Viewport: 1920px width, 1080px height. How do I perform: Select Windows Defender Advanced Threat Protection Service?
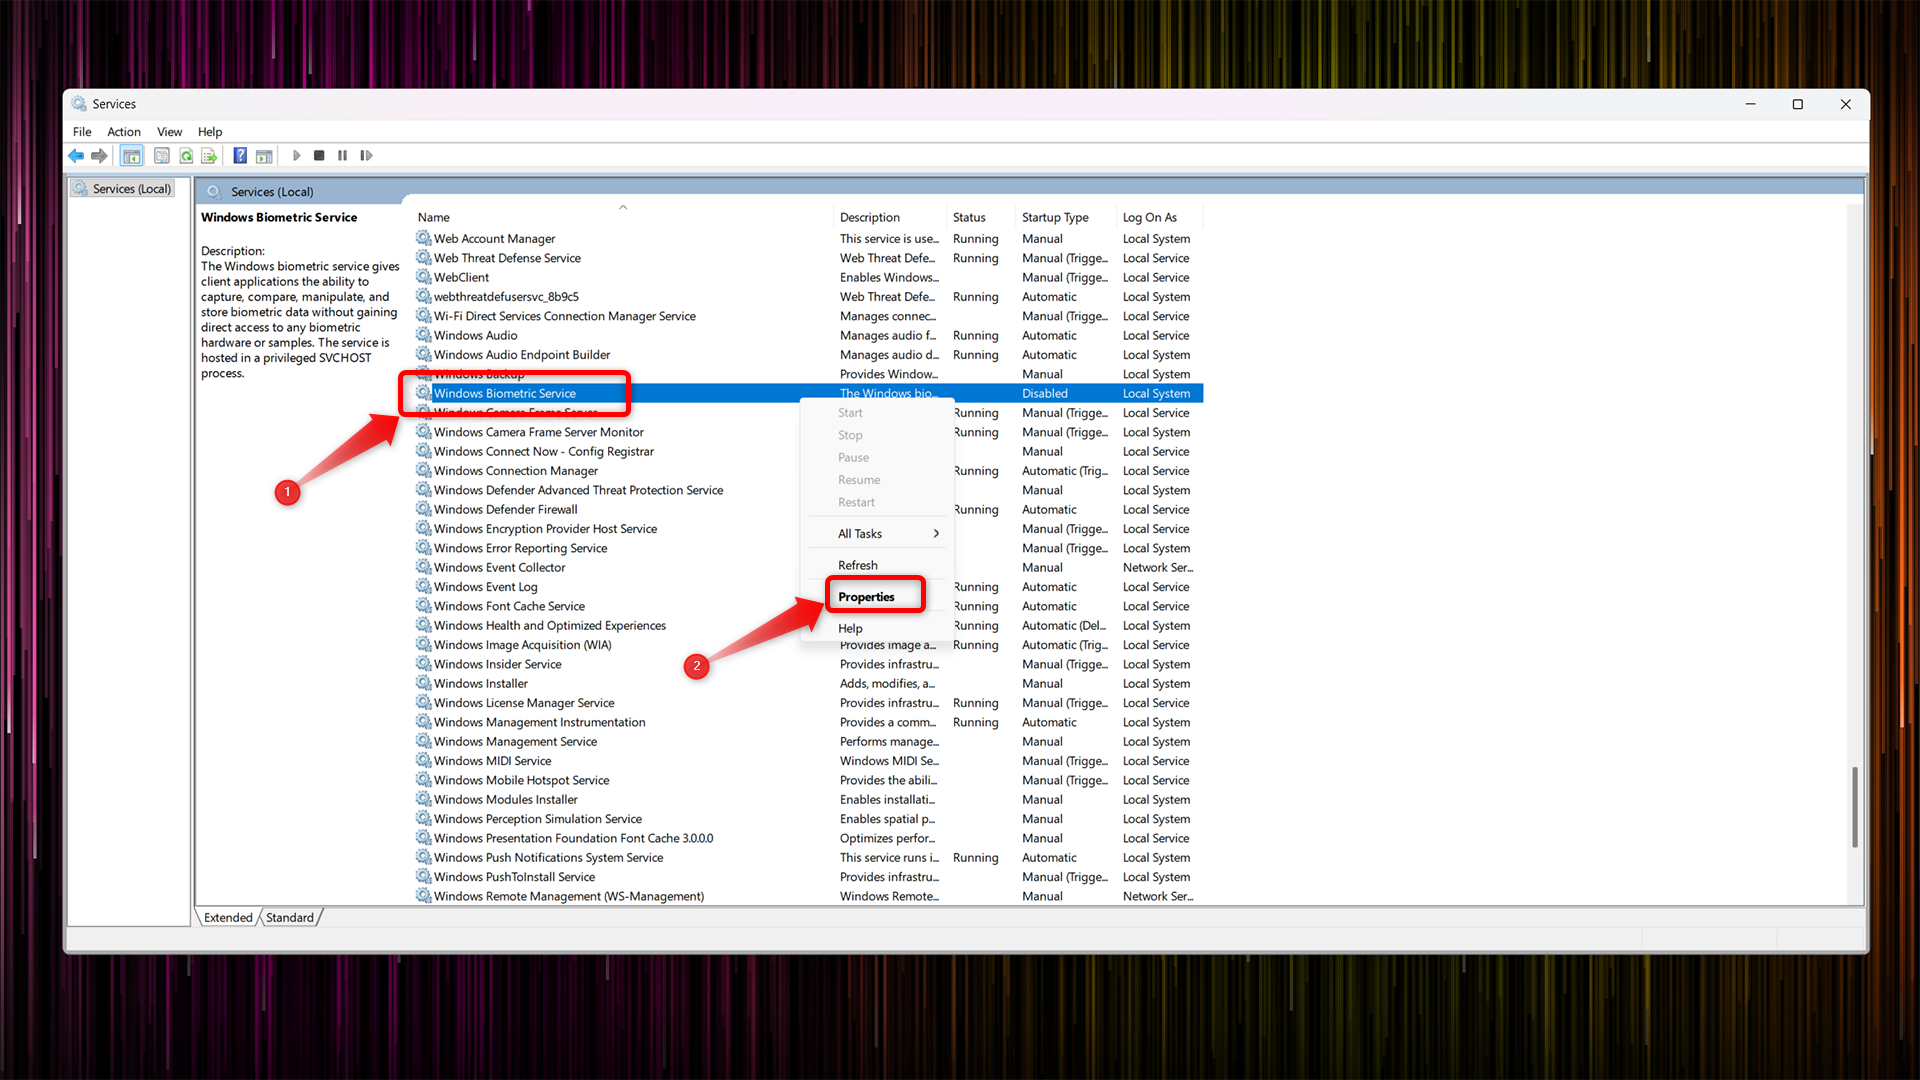[578, 490]
